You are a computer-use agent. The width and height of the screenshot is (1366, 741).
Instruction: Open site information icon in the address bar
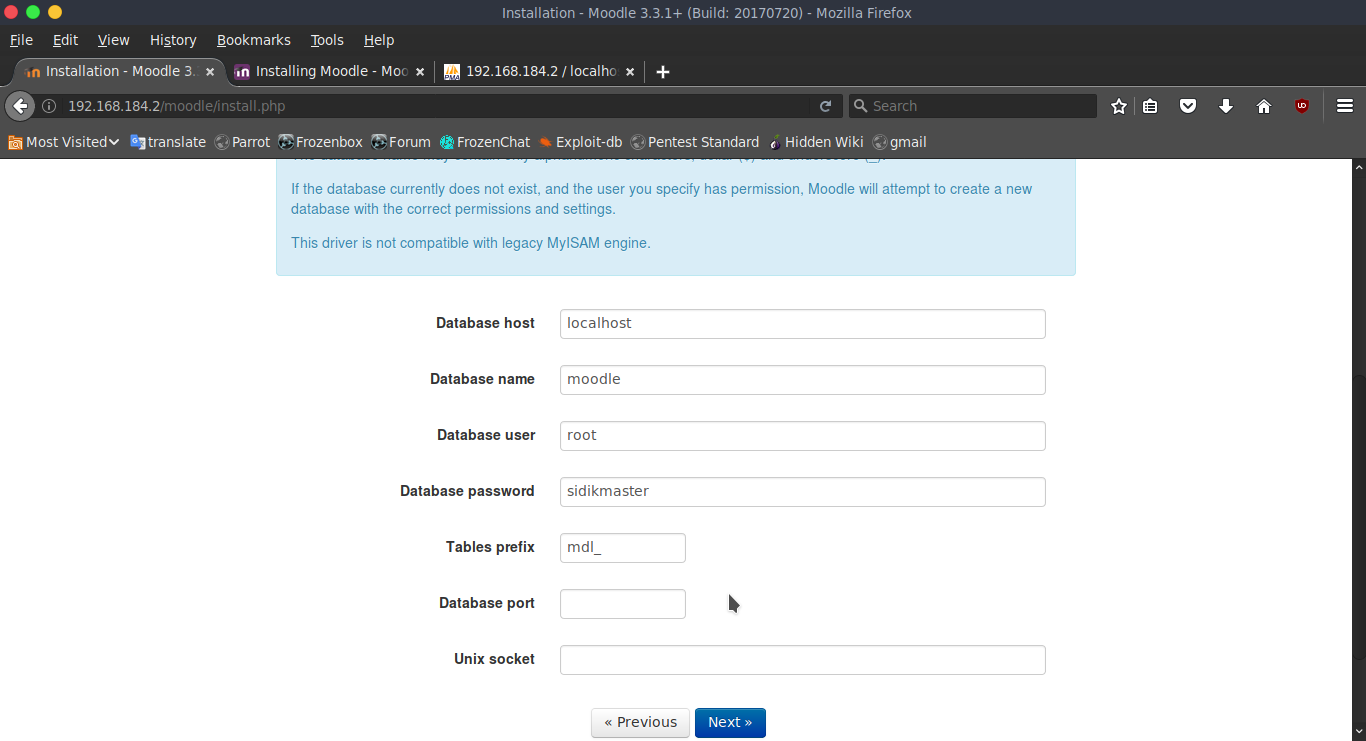(x=48, y=106)
